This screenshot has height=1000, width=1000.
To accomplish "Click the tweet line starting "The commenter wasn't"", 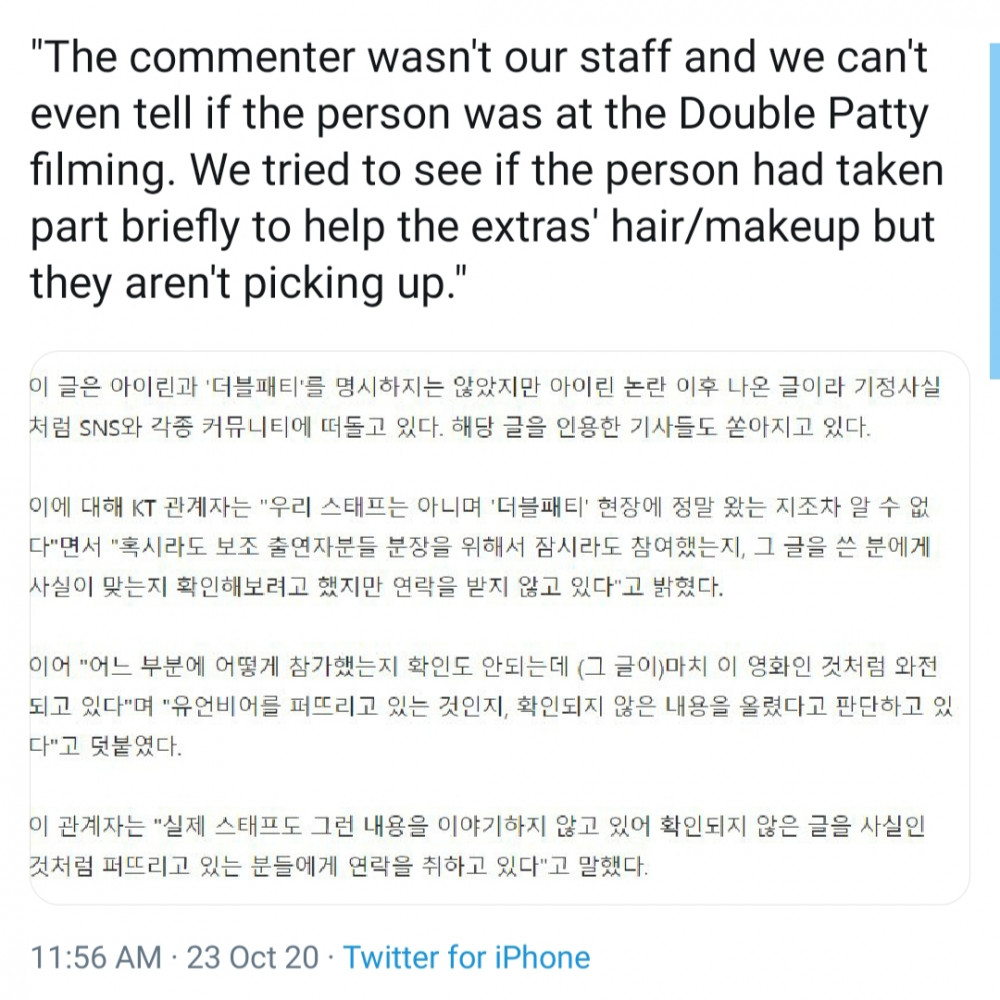I will coord(479,57).
